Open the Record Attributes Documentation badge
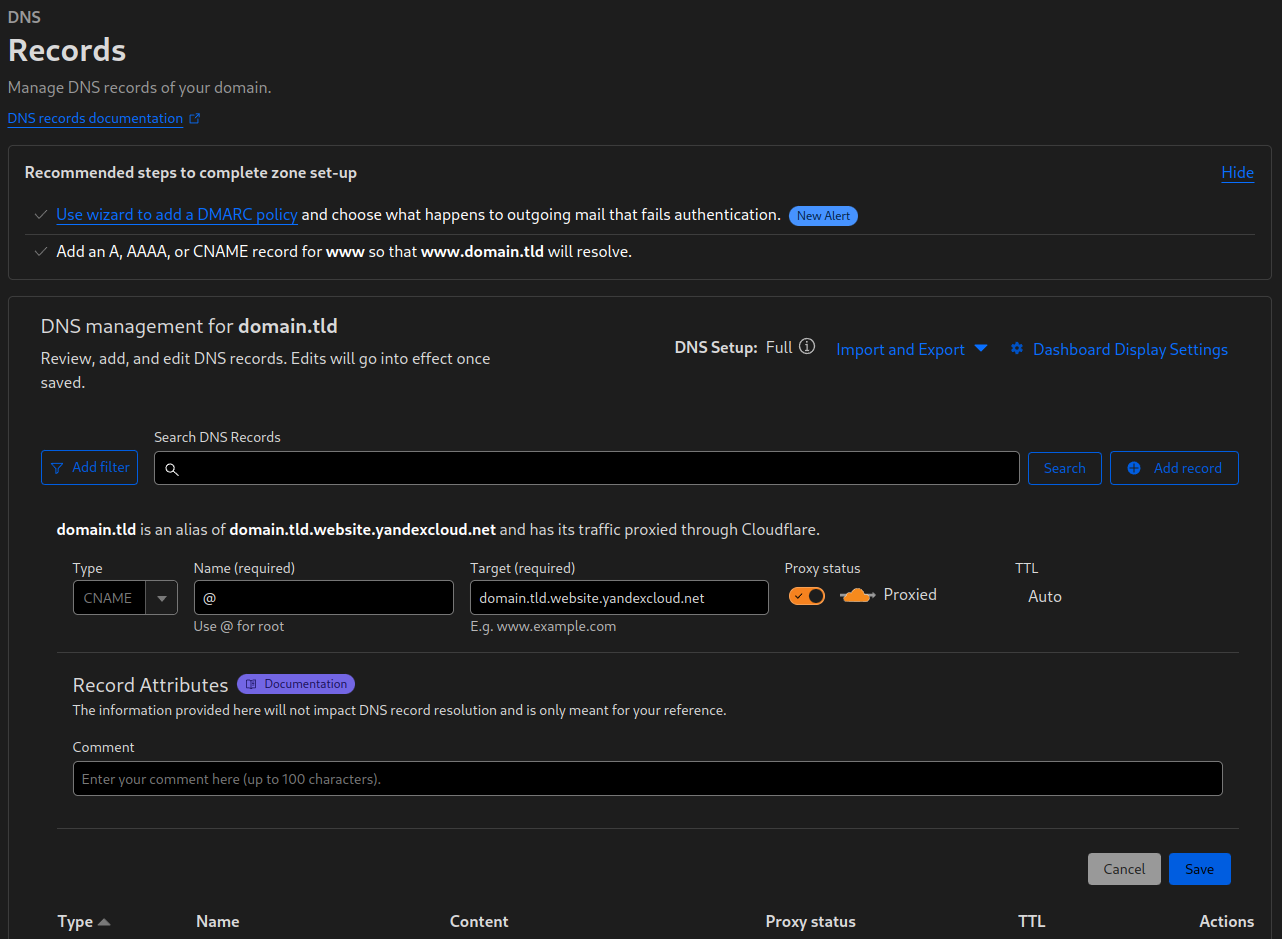The height and width of the screenshot is (939, 1282). [296, 684]
